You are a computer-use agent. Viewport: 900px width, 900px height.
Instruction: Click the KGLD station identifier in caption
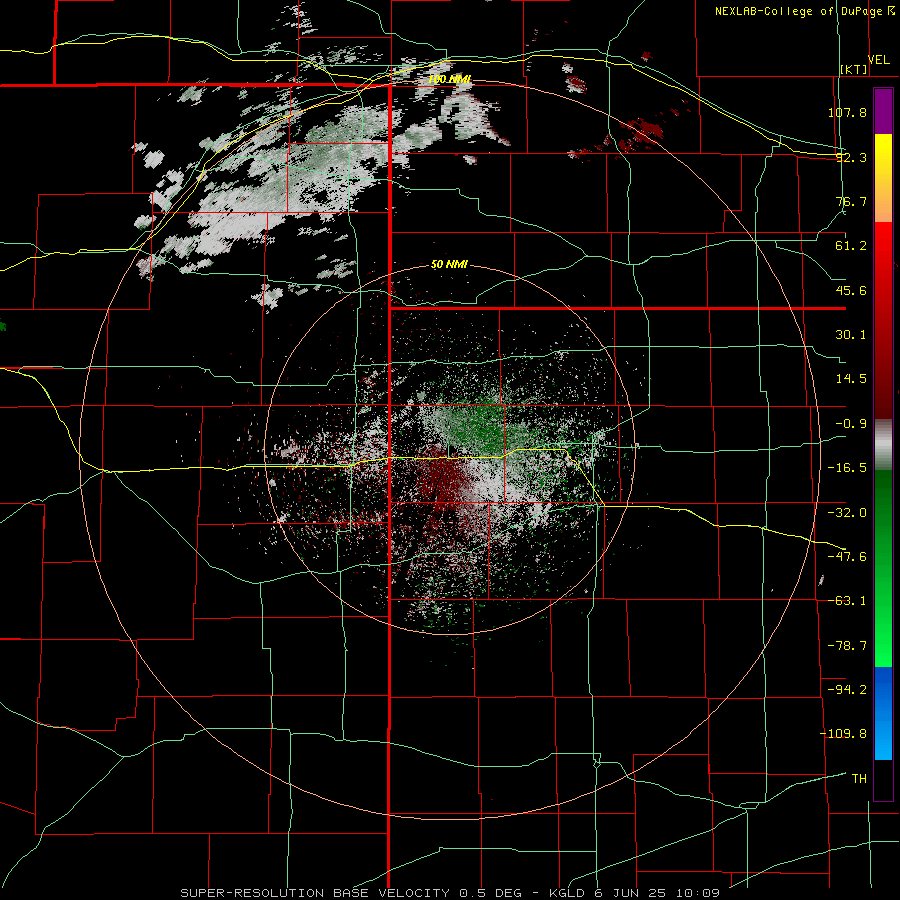[568, 893]
